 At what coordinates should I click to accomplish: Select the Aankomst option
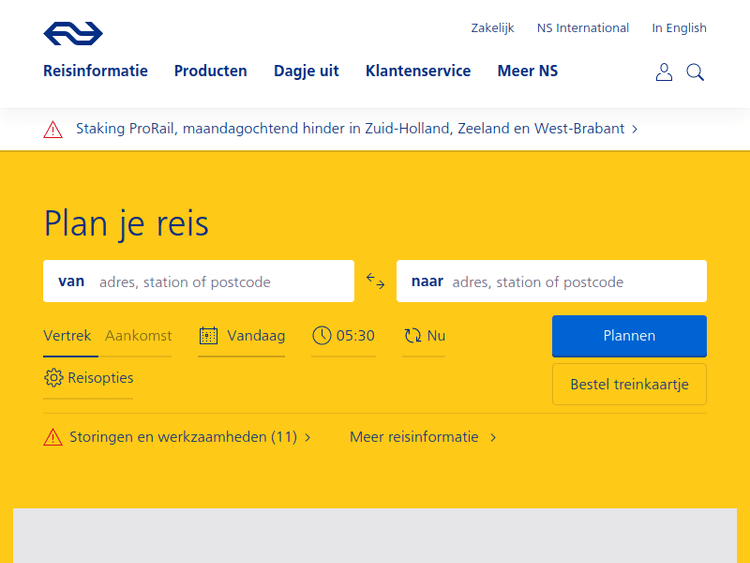[x=138, y=336]
